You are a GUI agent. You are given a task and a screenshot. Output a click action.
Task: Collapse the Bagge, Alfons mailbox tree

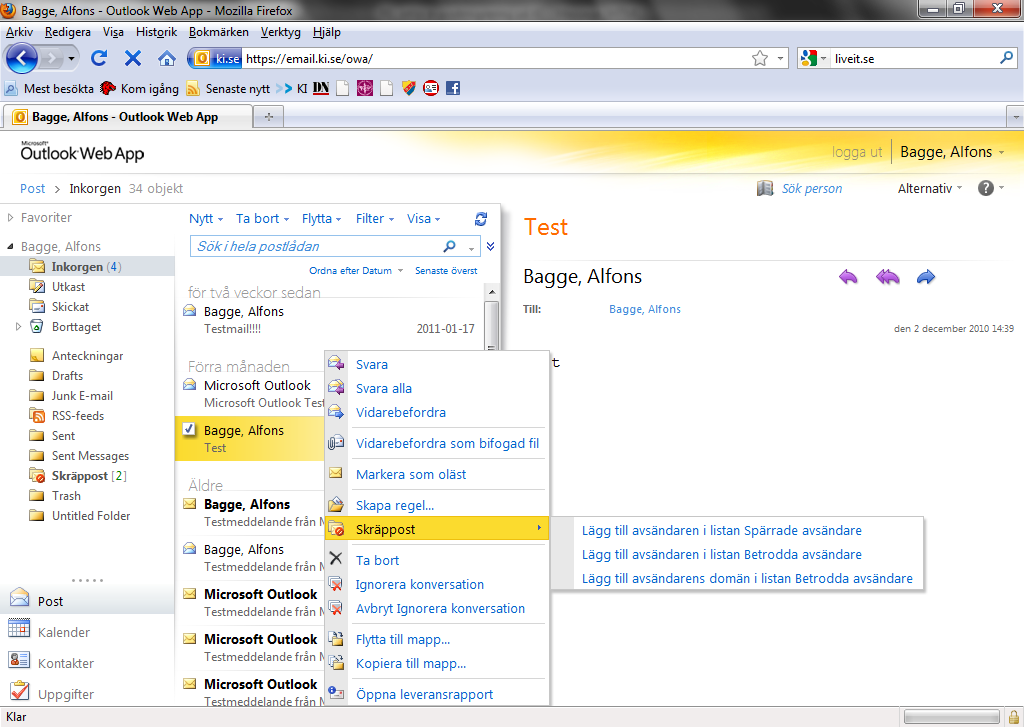[10, 246]
